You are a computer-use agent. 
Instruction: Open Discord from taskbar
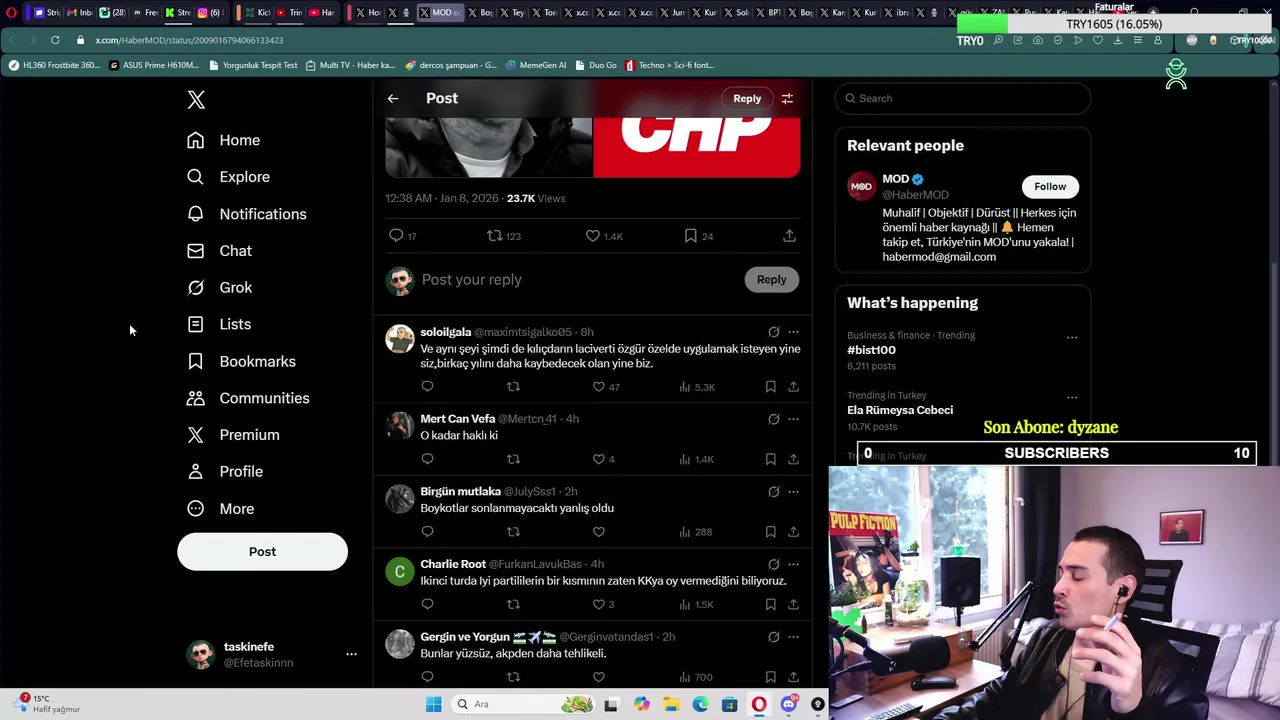click(x=788, y=704)
